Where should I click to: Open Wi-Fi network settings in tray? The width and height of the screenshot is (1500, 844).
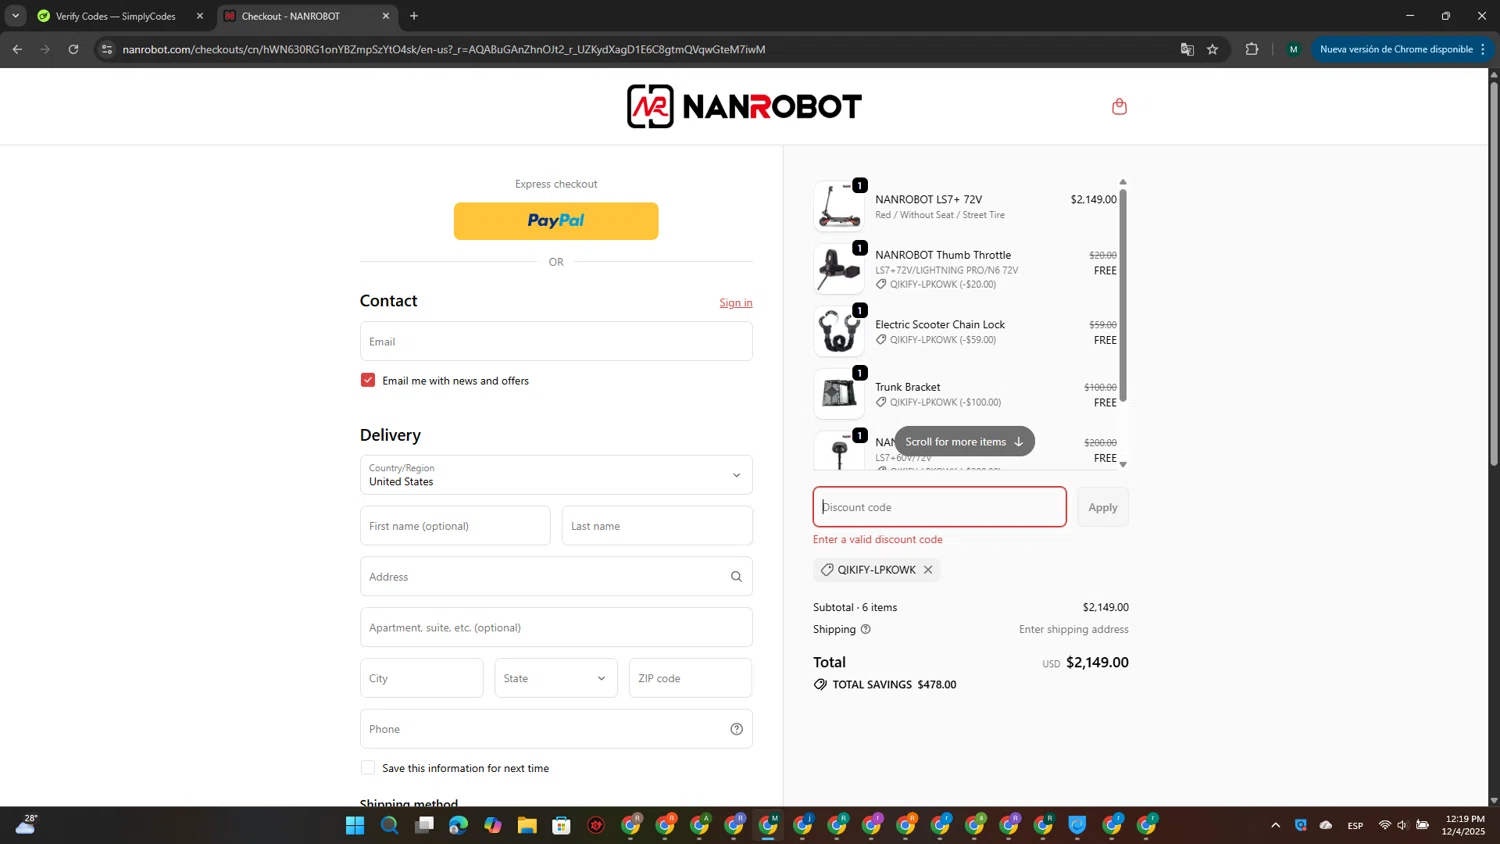pos(1385,825)
